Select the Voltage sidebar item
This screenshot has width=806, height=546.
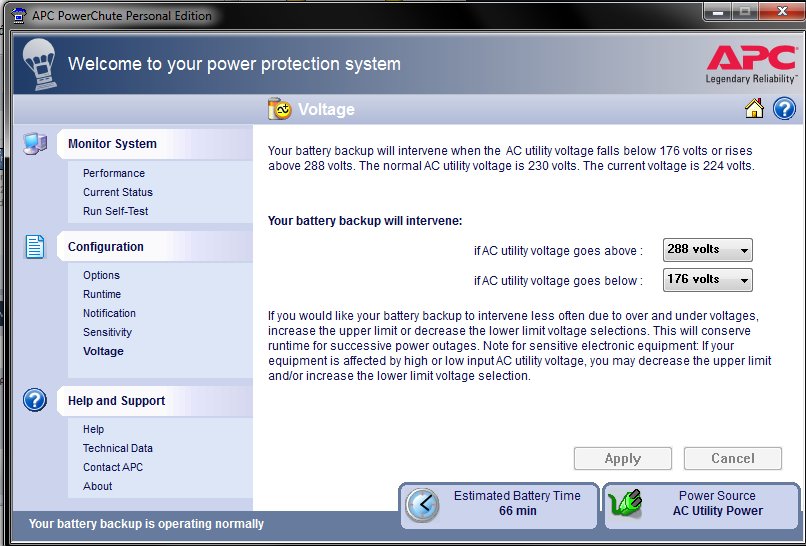[103, 351]
